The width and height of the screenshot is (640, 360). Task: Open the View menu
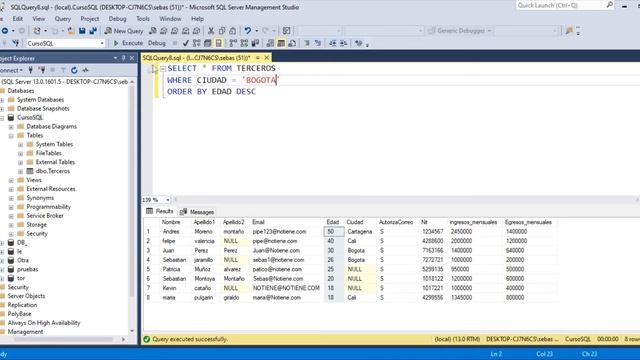[39, 19]
